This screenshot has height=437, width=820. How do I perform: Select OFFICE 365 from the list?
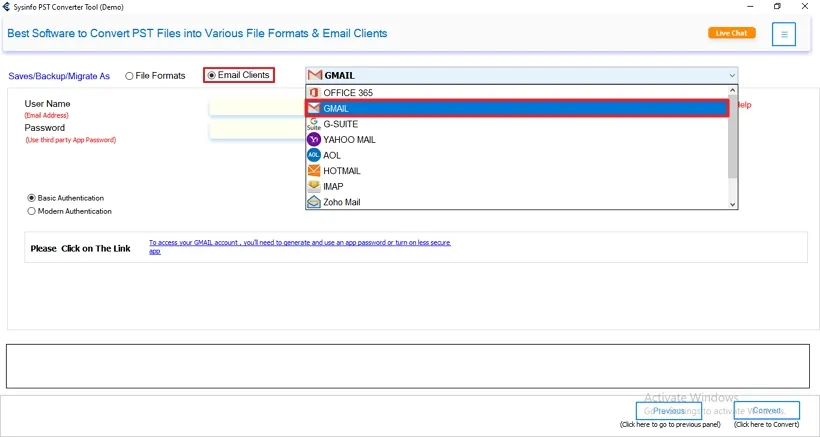517,93
